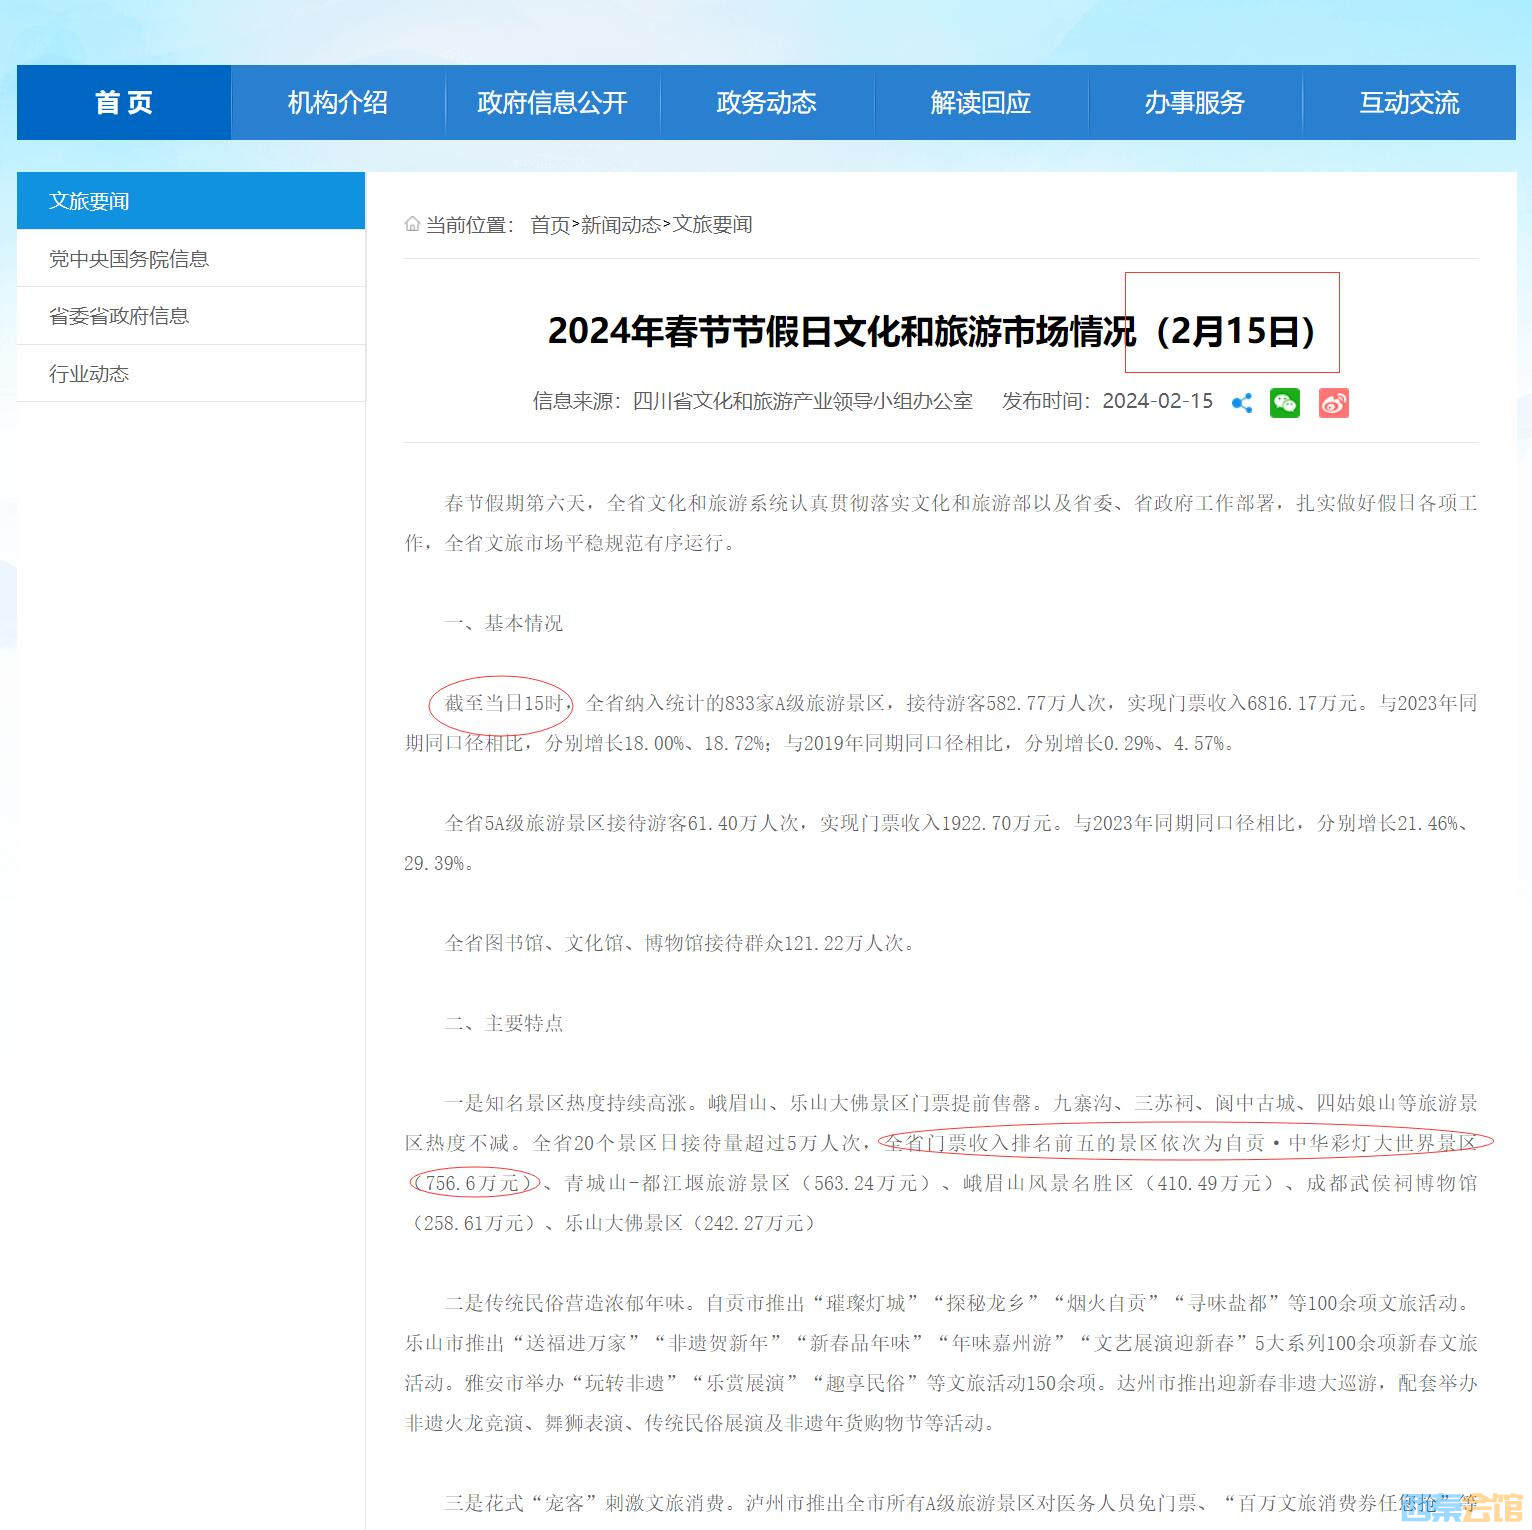Screen dimensions: 1532x1530
Task: Open the 首页 navigation tab
Action: tap(124, 103)
